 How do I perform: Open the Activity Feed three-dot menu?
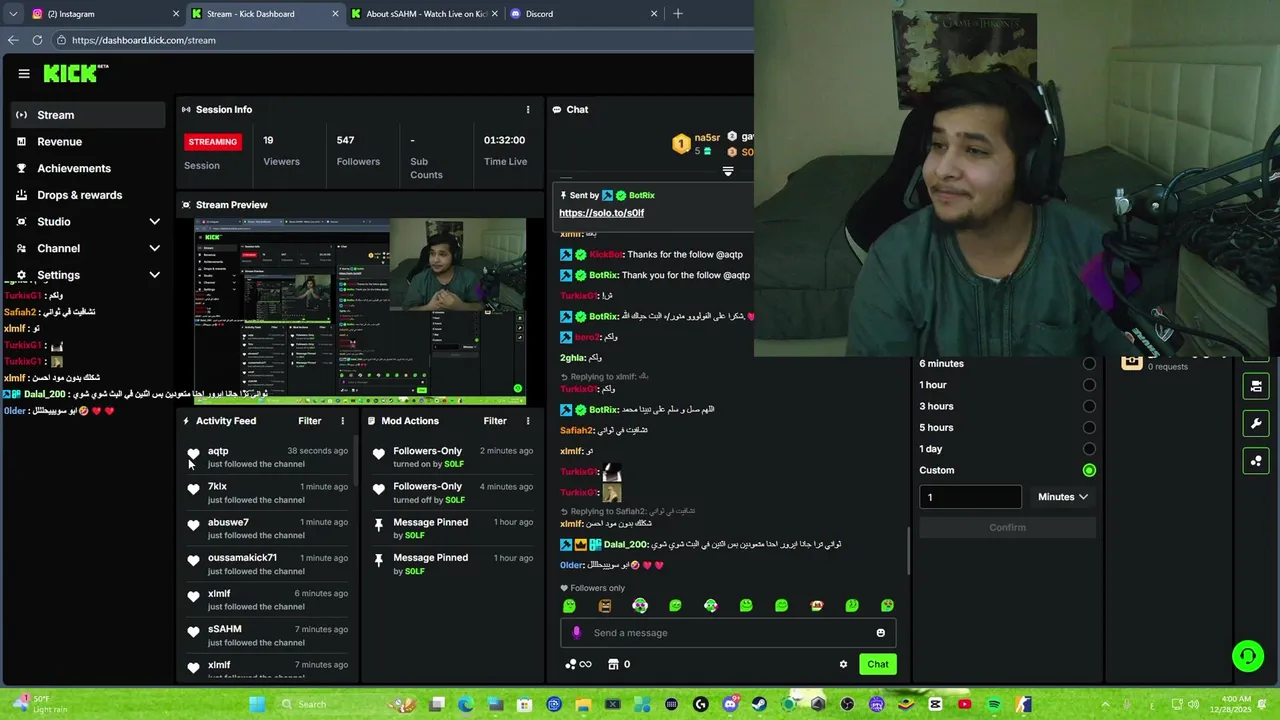(343, 421)
